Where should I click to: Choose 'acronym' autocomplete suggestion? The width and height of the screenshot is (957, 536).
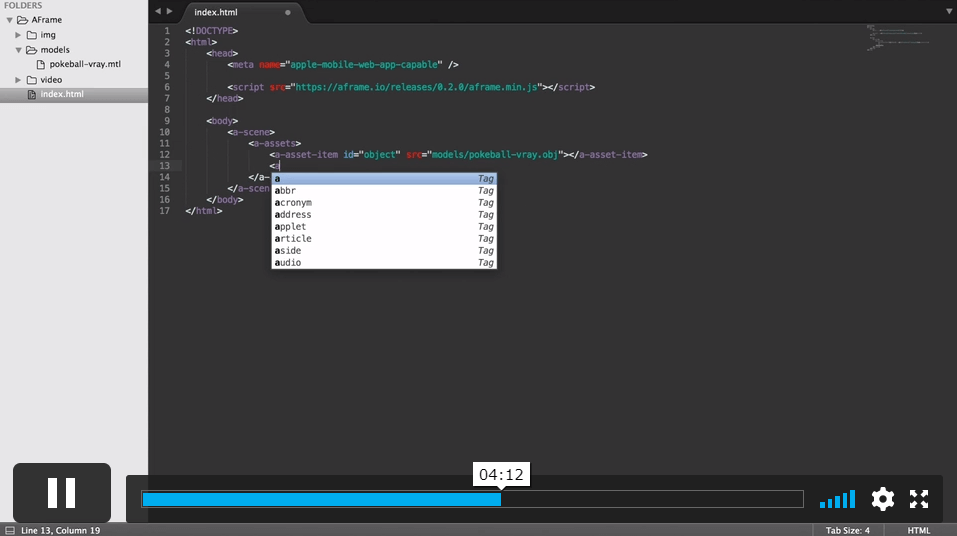[384, 203]
